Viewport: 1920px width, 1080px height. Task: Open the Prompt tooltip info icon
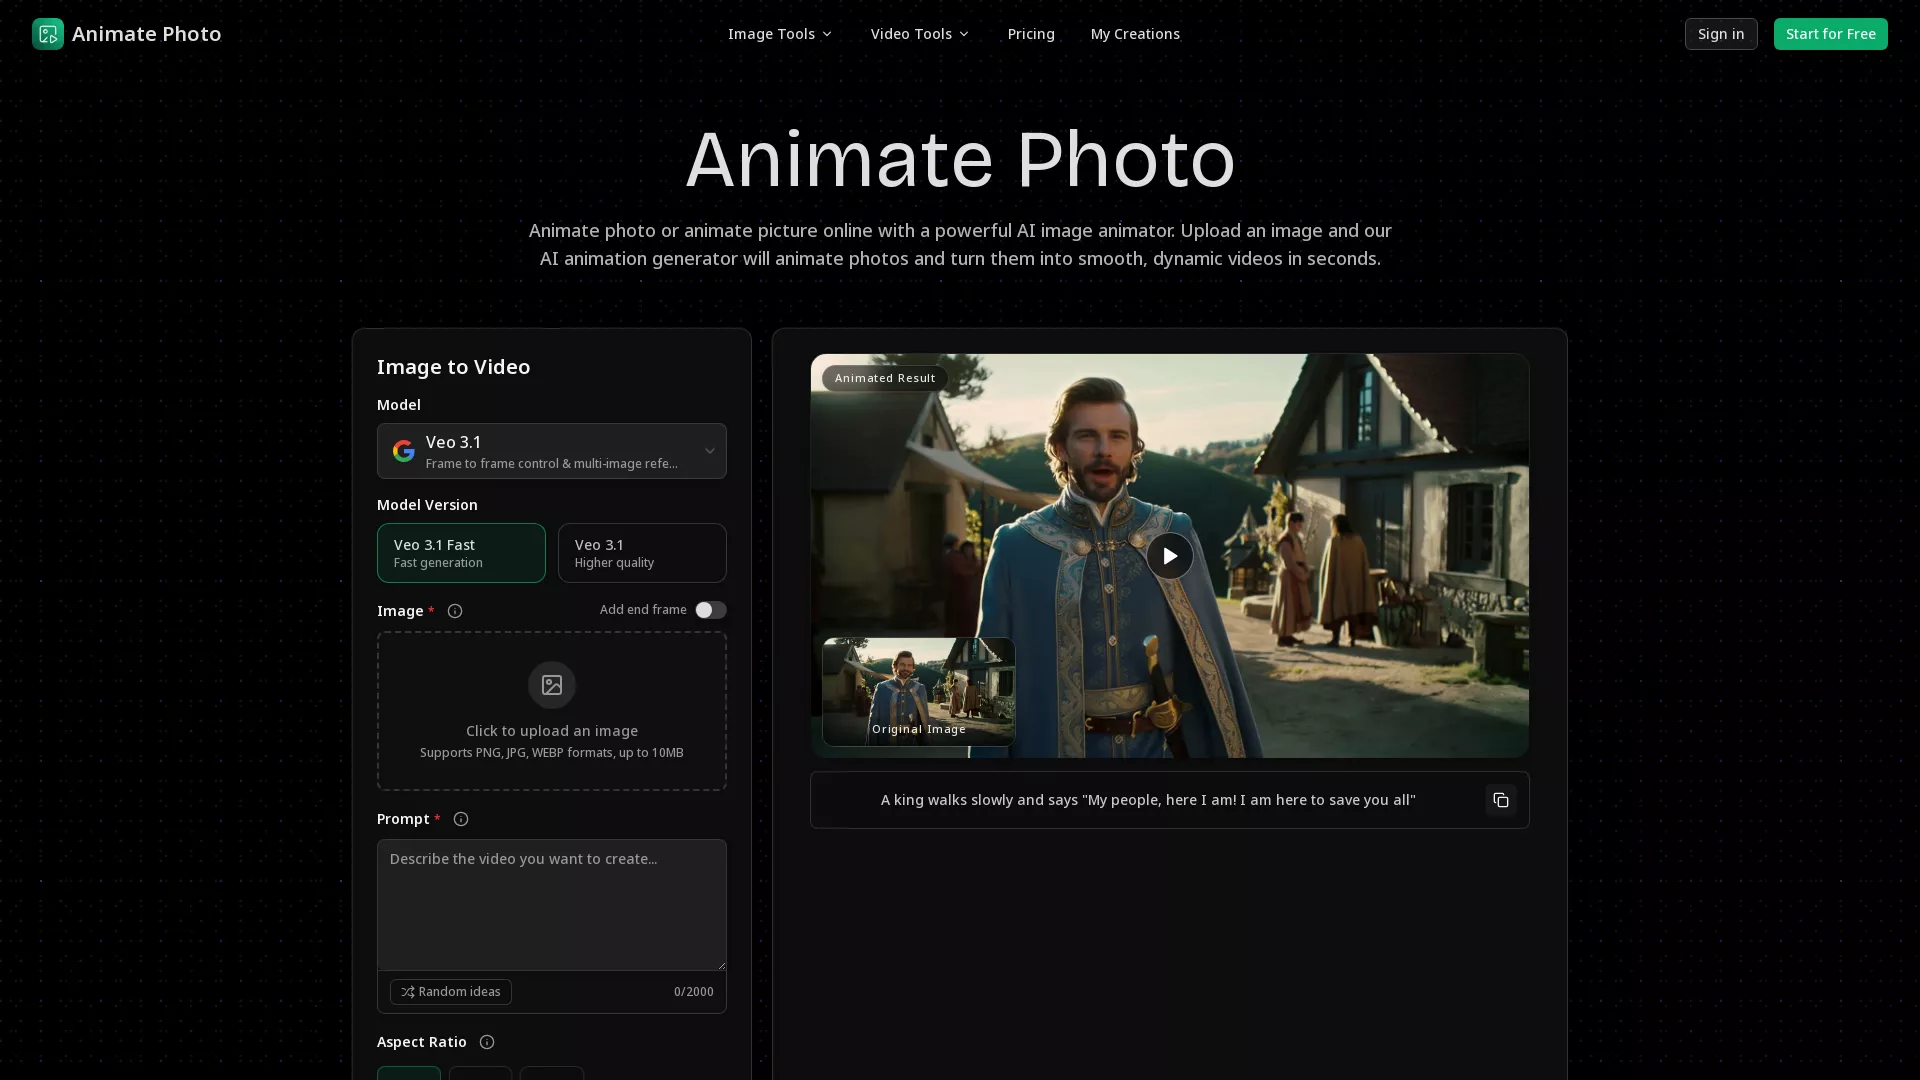[460, 819]
